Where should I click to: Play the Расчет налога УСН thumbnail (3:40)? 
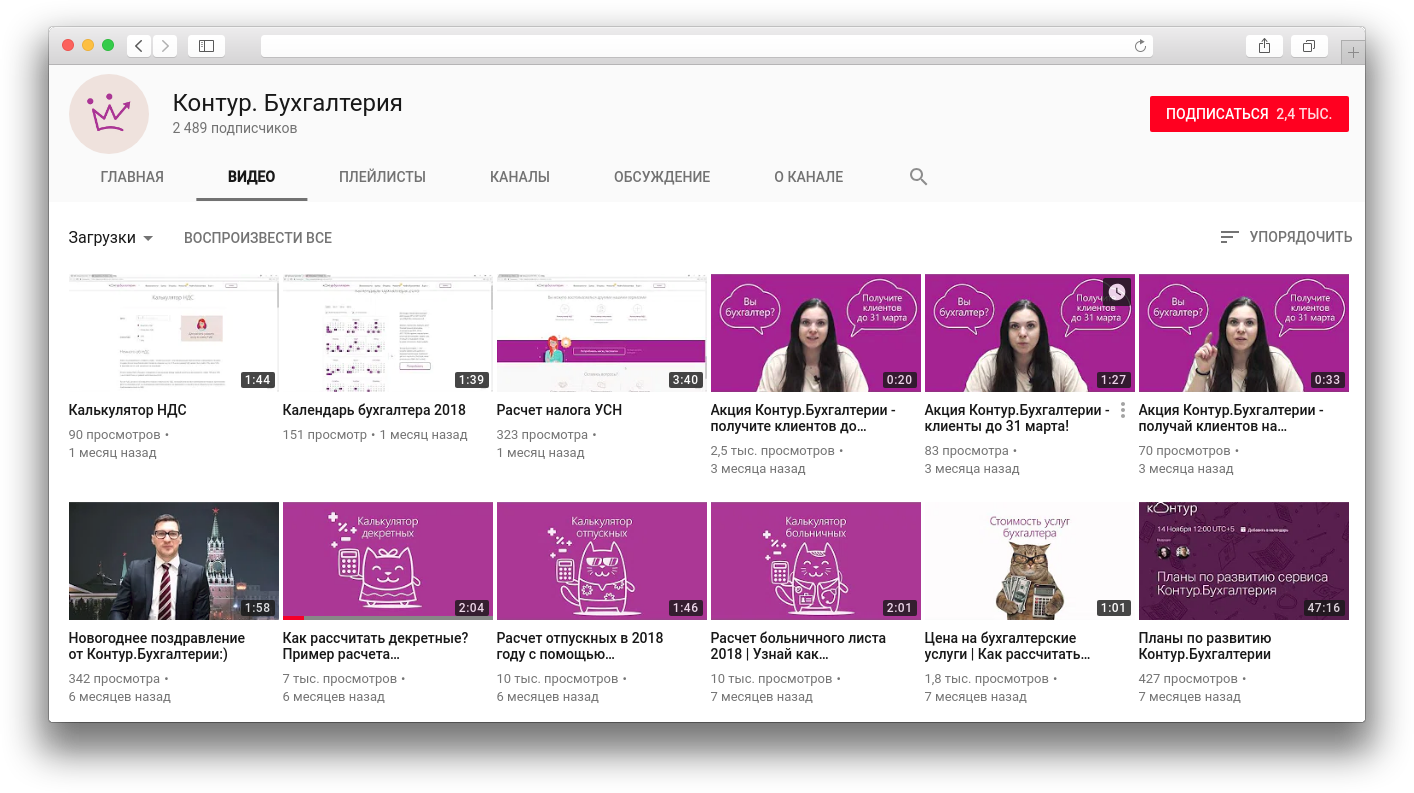click(x=602, y=333)
